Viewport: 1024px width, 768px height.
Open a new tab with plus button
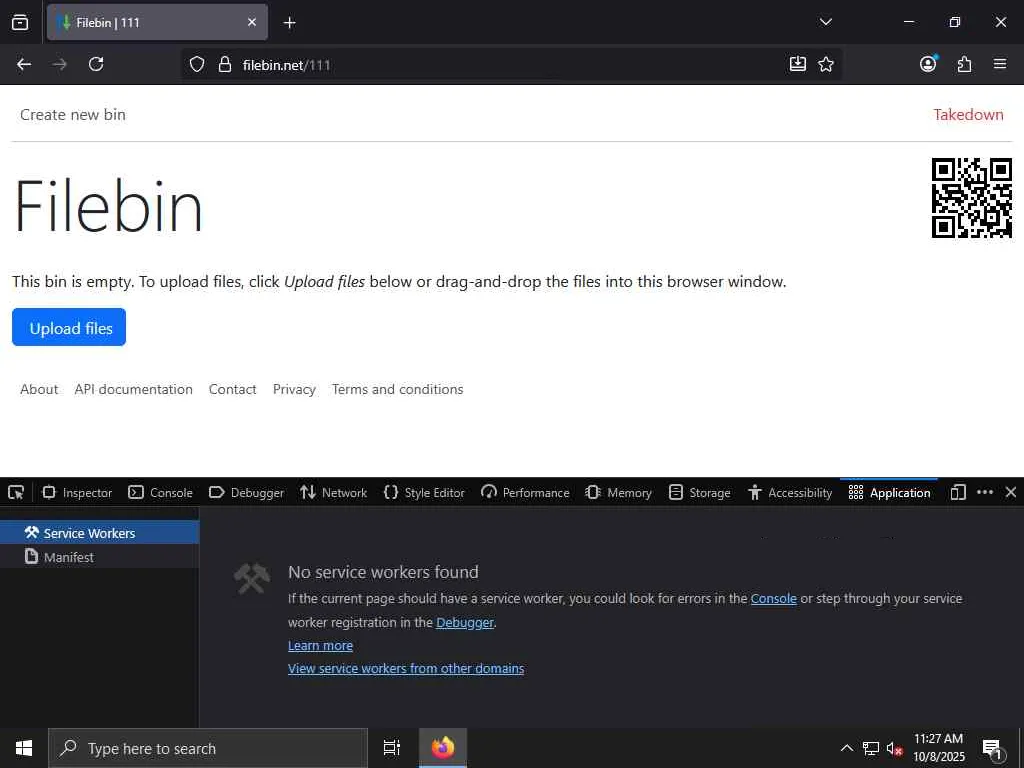click(289, 23)
